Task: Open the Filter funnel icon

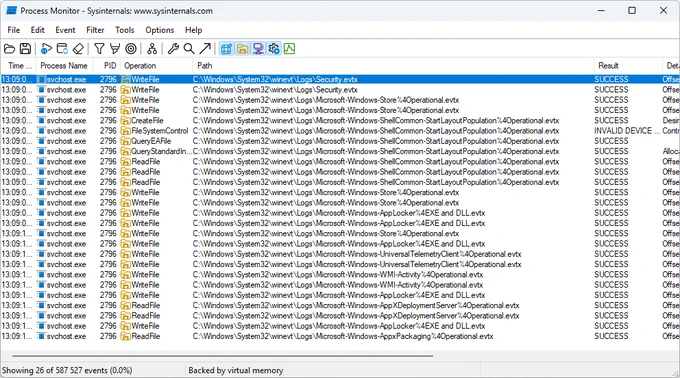Action: (99, 49)
